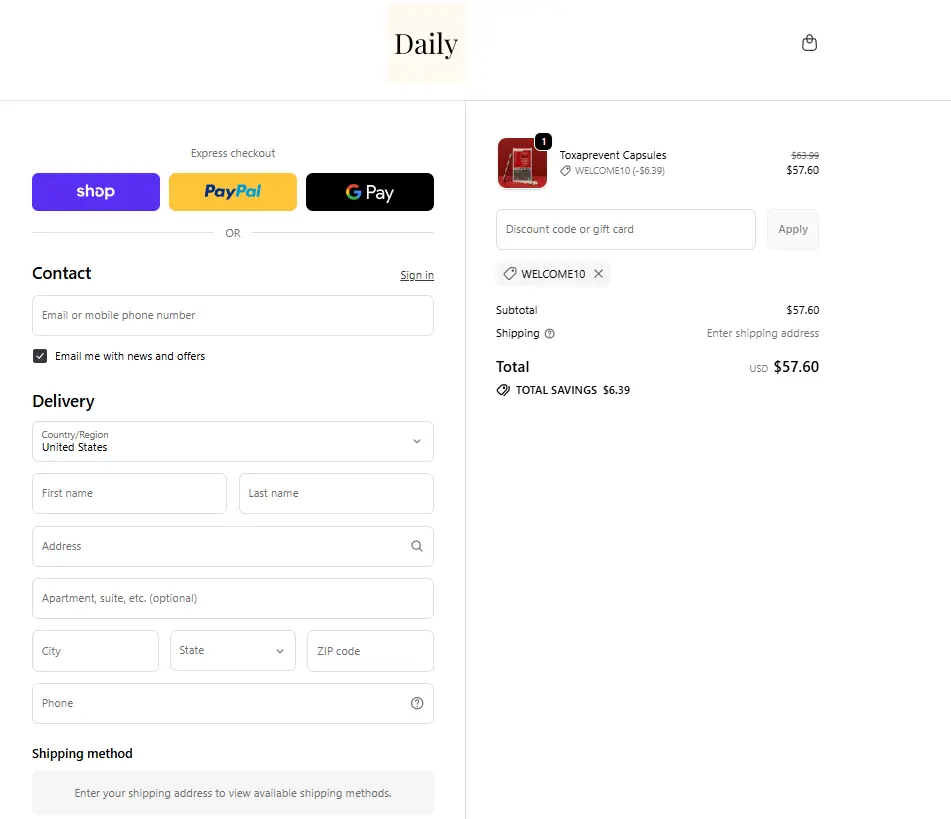Image resolution: width=951 pixels, height=819 pixels.
Task: Pay with Shop Pay express checkout
Action: [96, 192]
